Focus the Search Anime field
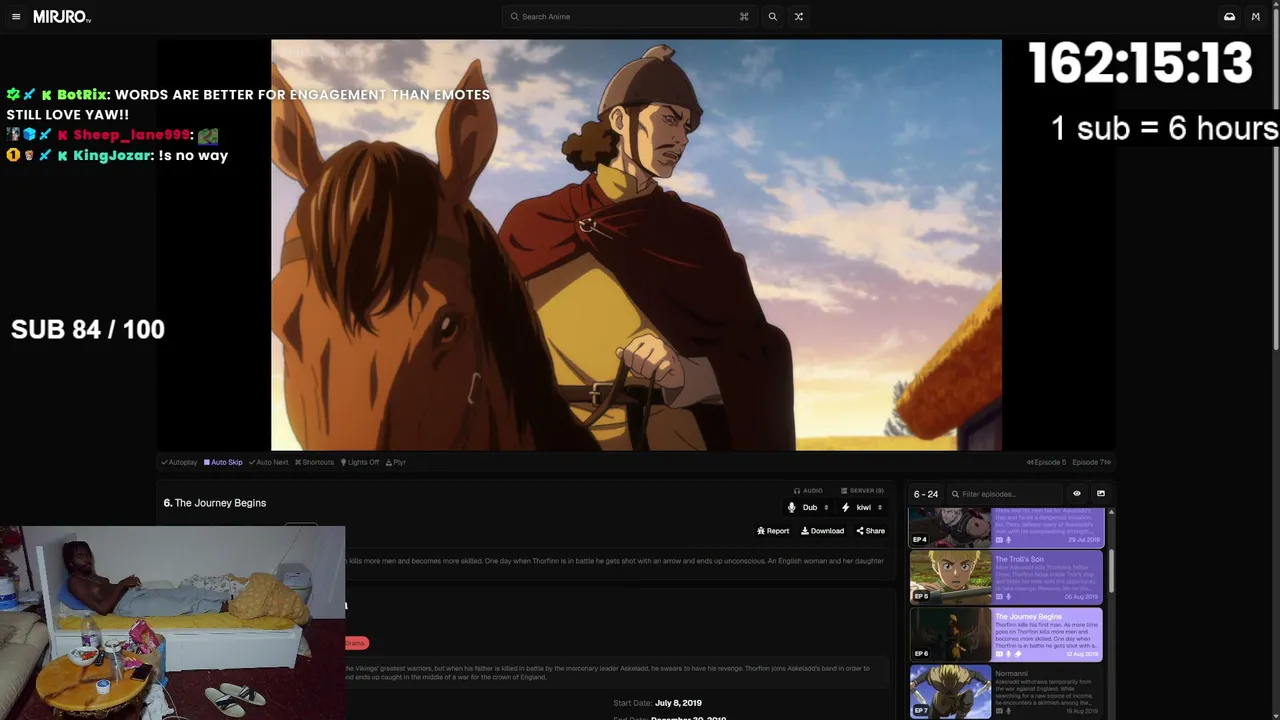 (630, 17)
